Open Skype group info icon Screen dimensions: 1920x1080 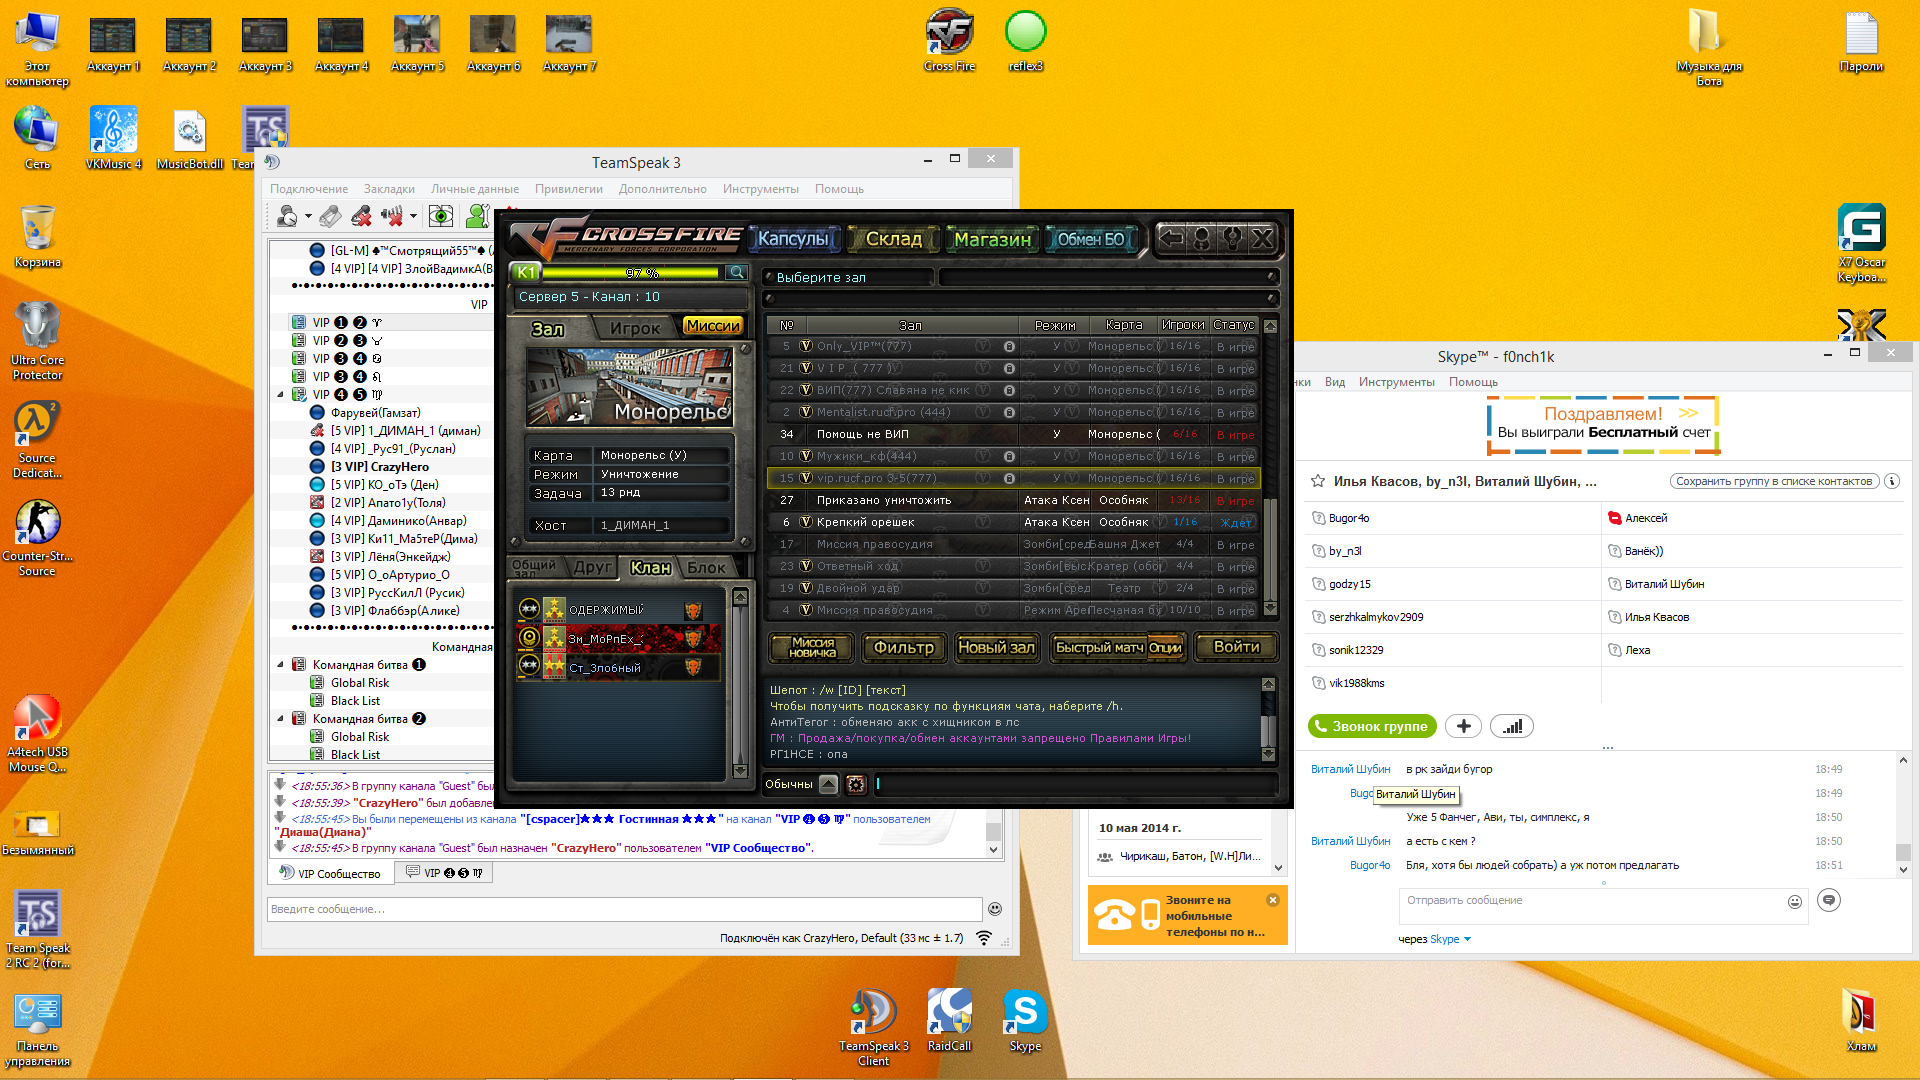point(1892,481)
